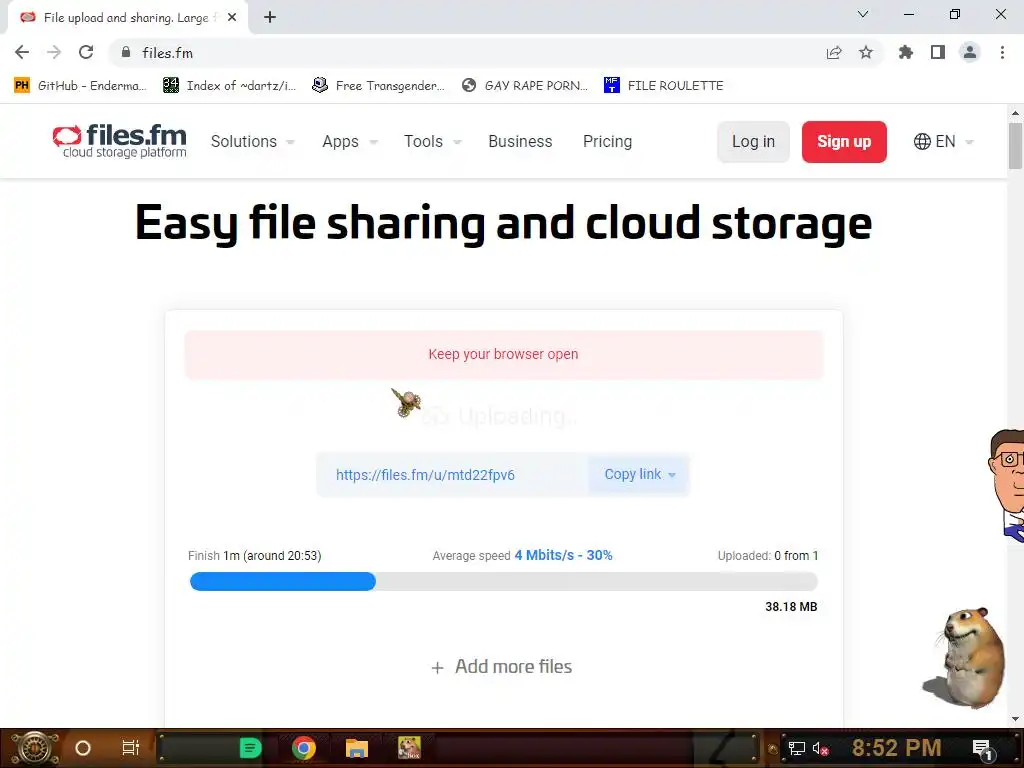Viewport: 1024px width, 768px height.
Task: Open the EN language selector
Action: tap(944, 142)
